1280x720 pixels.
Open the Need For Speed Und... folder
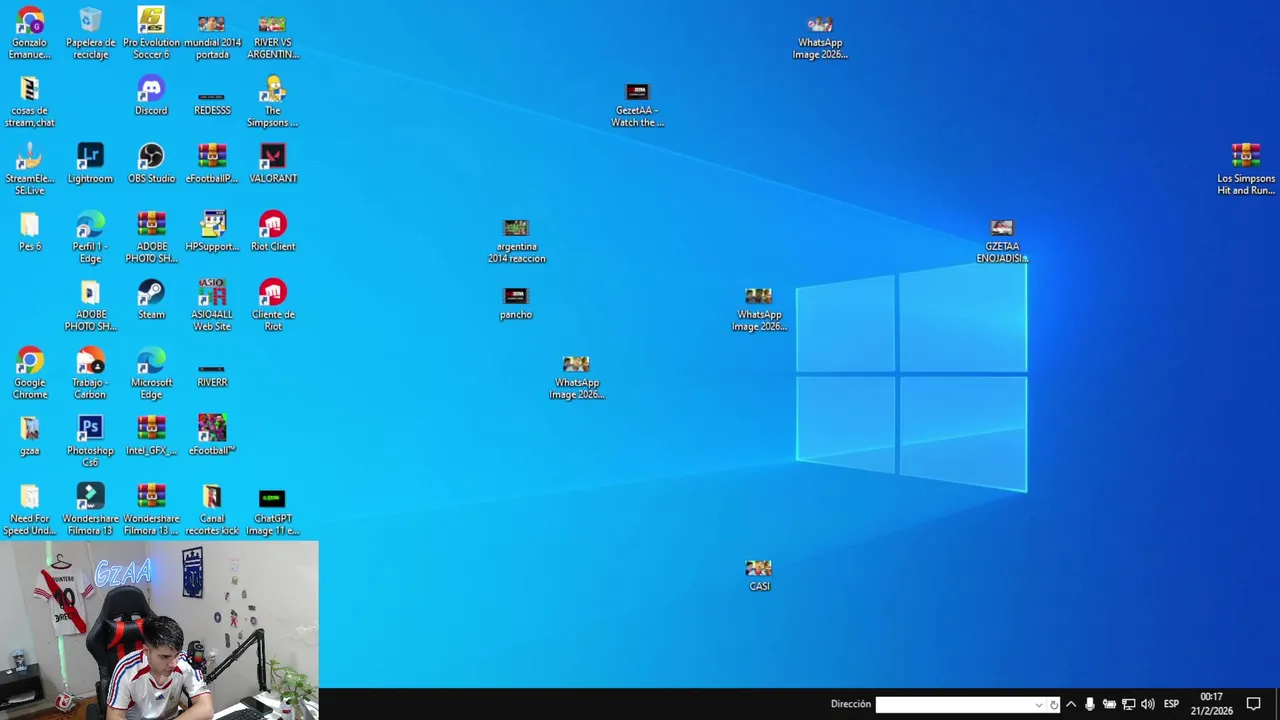(x=30, y=509)
